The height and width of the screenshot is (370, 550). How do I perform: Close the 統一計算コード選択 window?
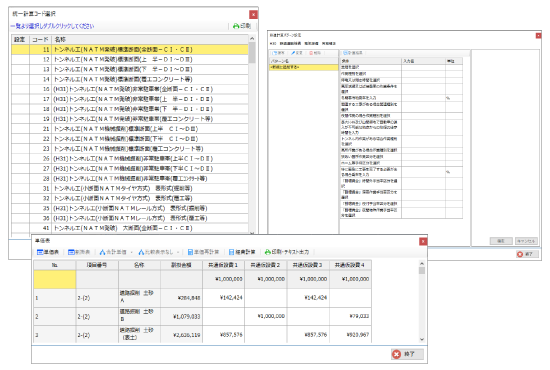(253, 14)
